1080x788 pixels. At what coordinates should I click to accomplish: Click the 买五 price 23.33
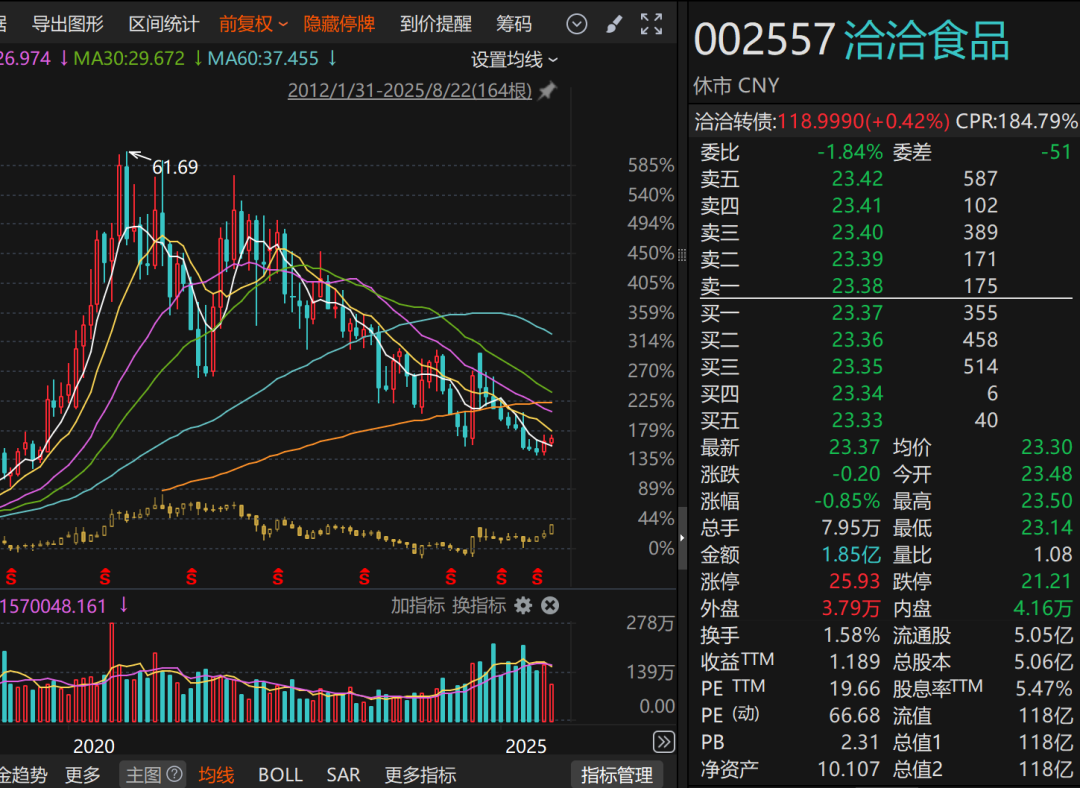tap(857, 420)
